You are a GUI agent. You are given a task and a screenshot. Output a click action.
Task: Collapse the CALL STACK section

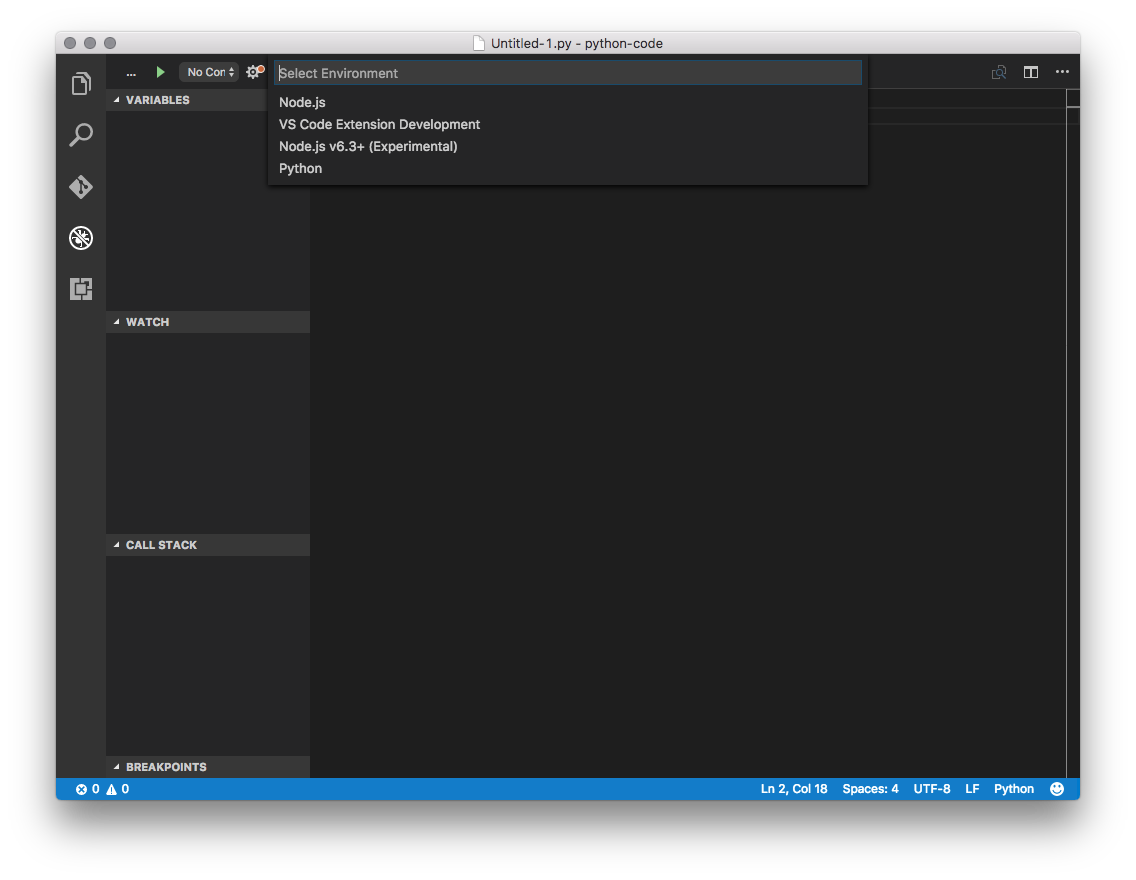tap(208, 545)
